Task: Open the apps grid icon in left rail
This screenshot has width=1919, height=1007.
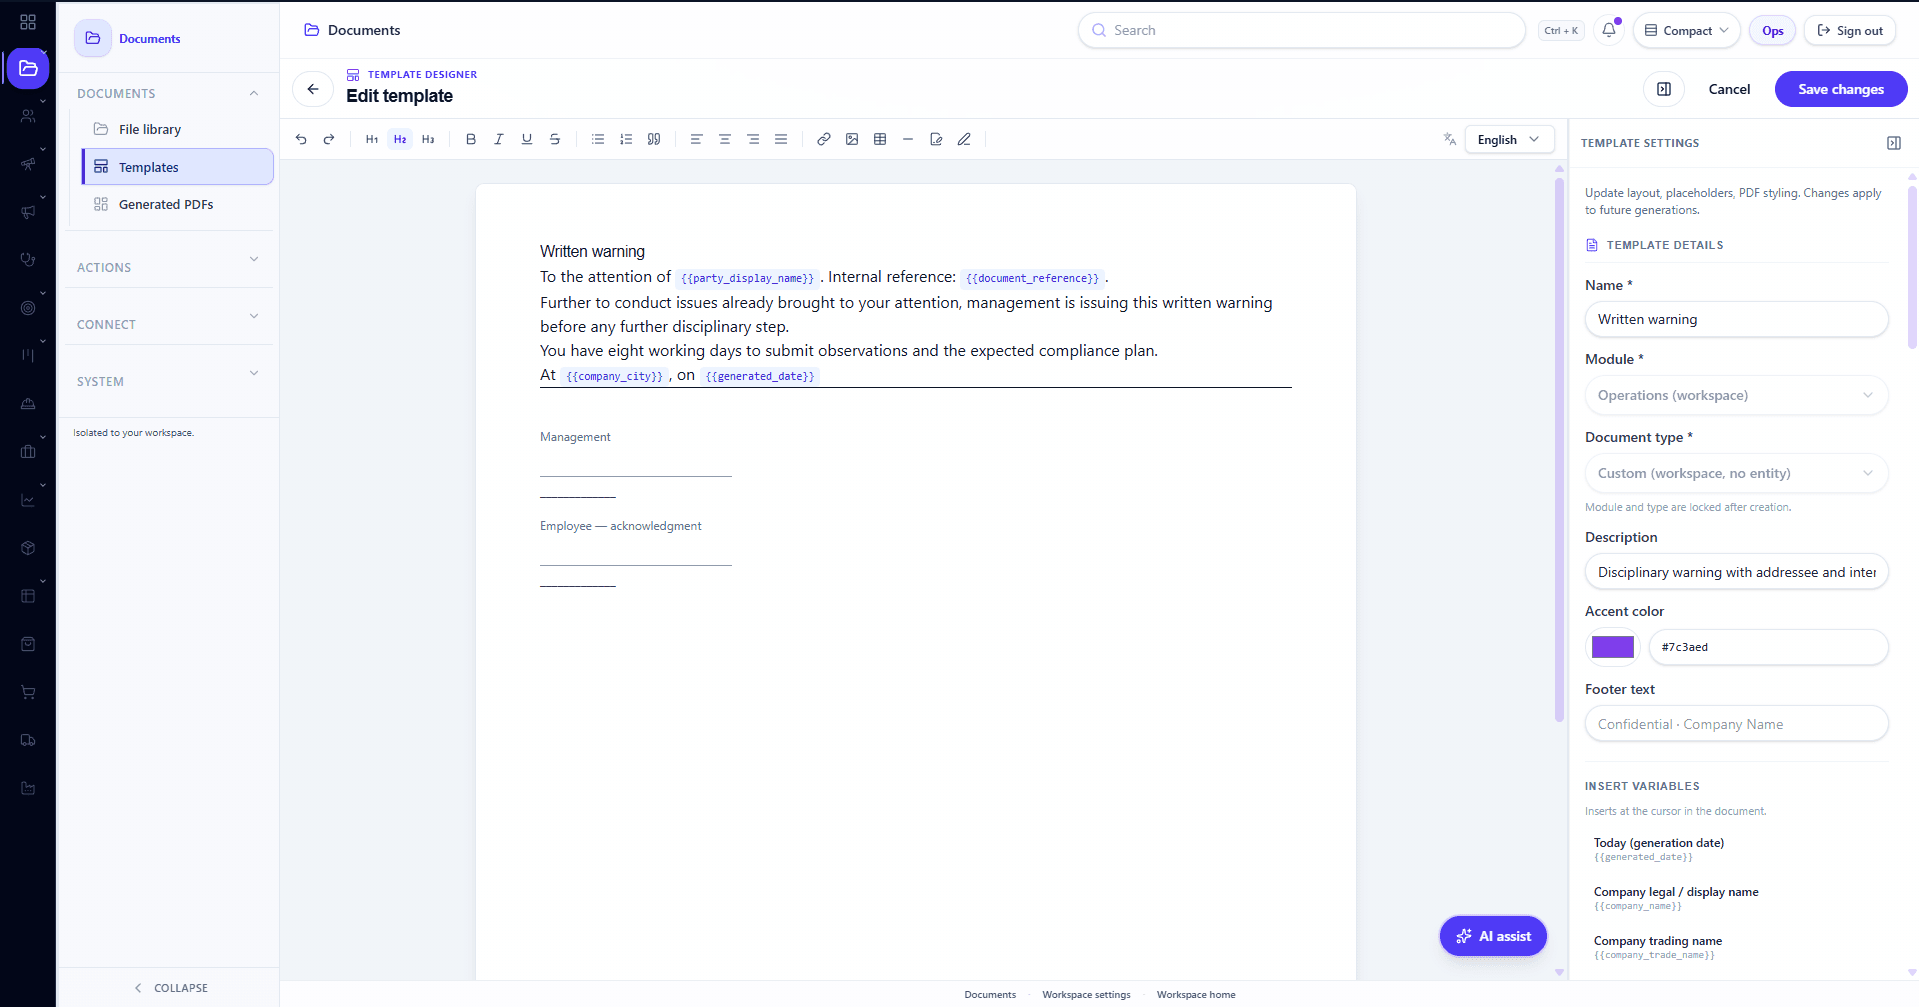Action: pos(28,21)
